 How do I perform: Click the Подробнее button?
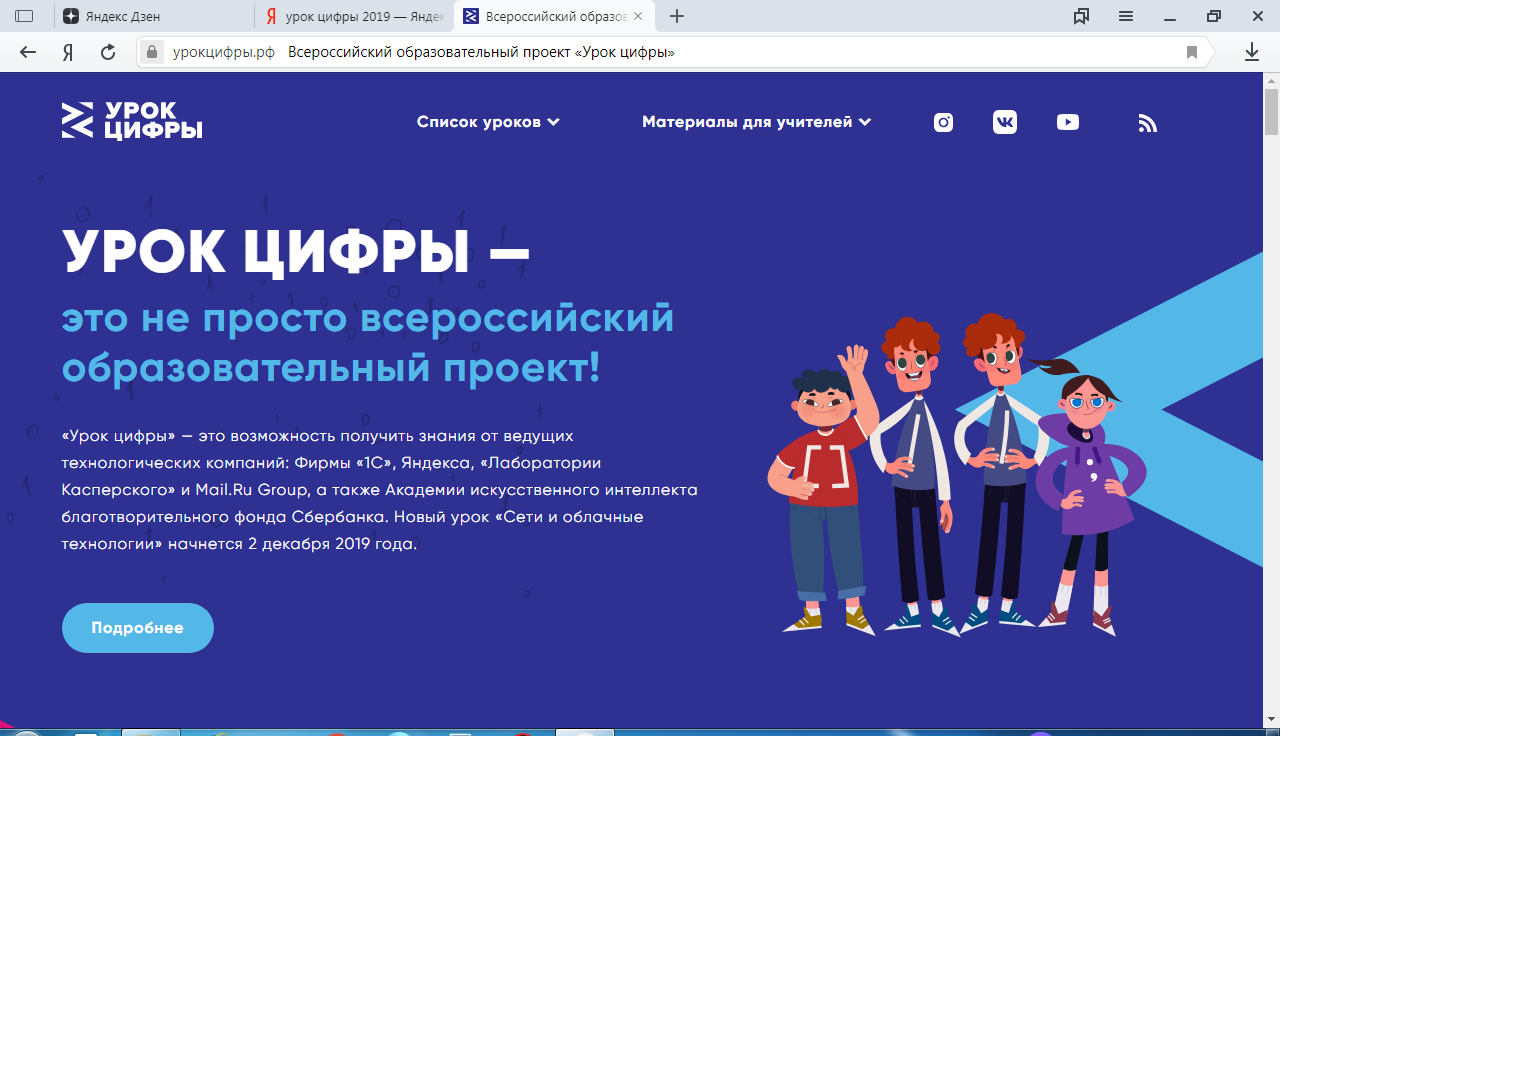click(138, 628)
